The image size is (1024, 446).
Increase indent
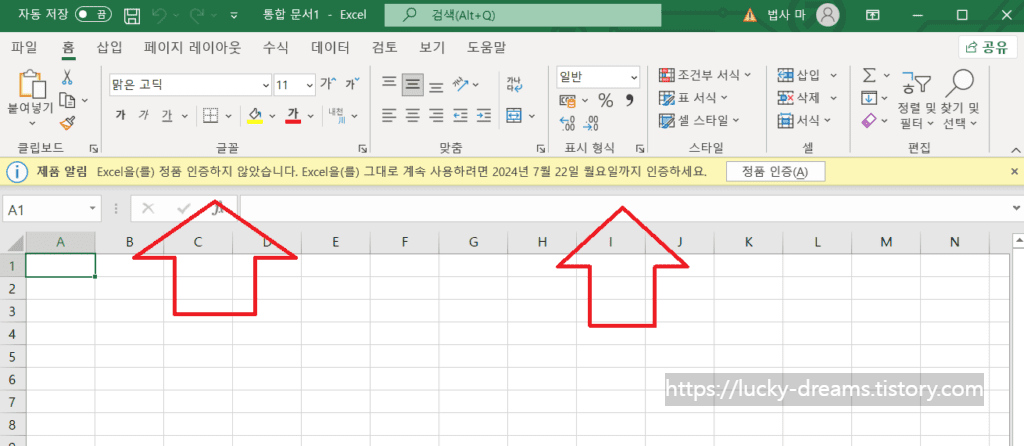(x=484, y=116)
